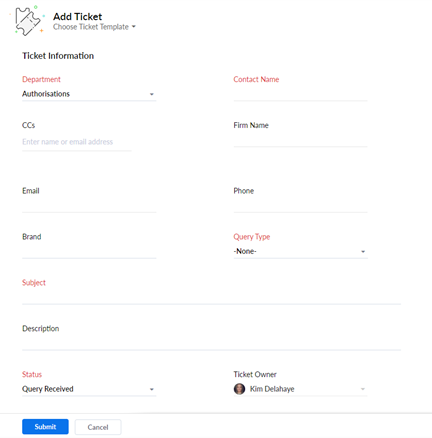This screenshot has height=438, width=432.
Task: Select the Phone input field
Action: pos(300,206)
